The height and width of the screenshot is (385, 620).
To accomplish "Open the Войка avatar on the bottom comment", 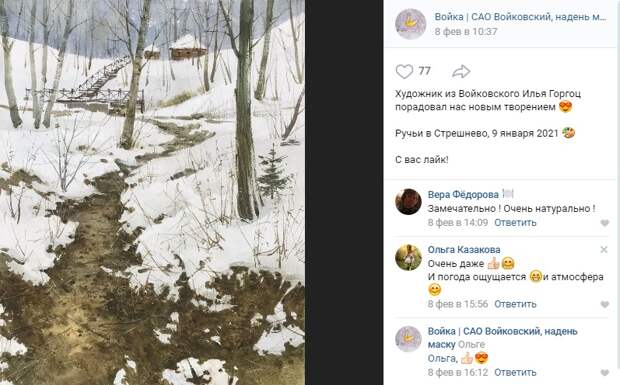I will (408, 339).
